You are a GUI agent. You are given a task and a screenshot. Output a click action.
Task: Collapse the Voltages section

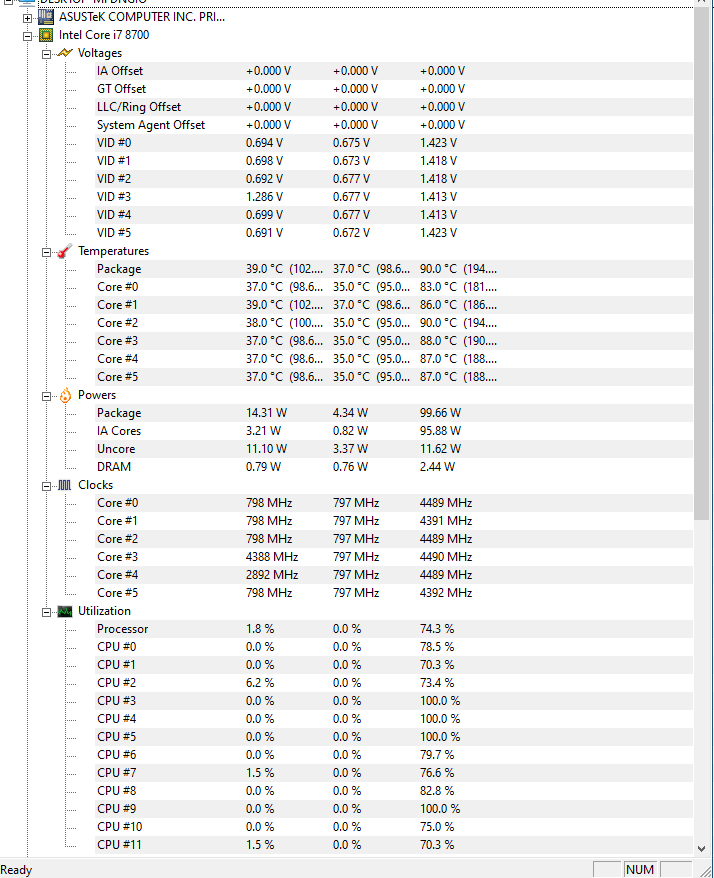tap(46, 54)
